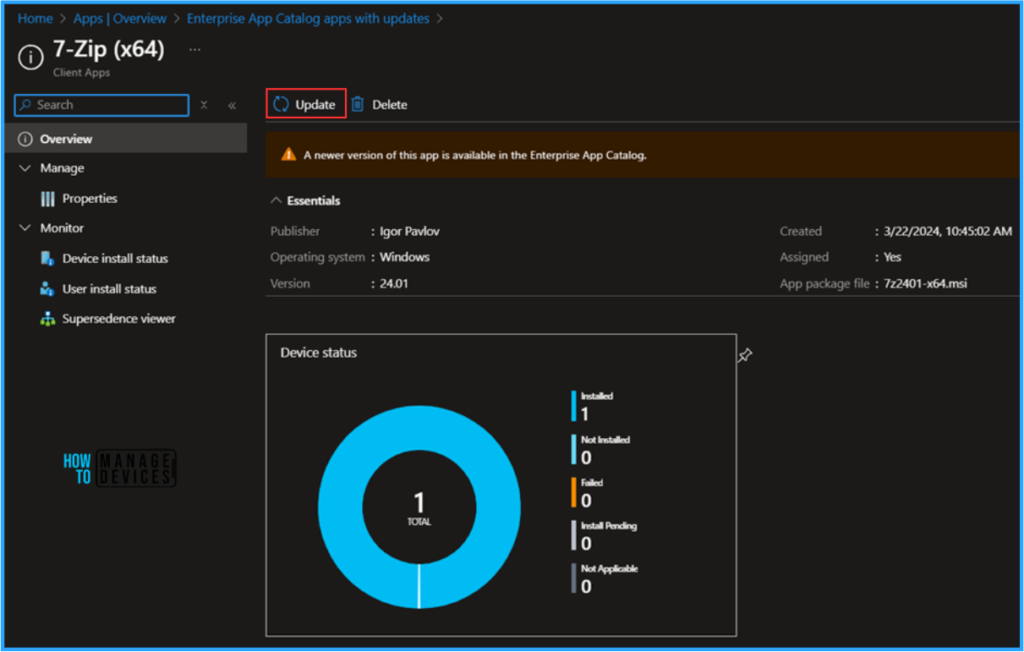Viewport: 1024px width, 652px height.
Task: Click the Properties bars icon
Action: [x=48, y=199]
